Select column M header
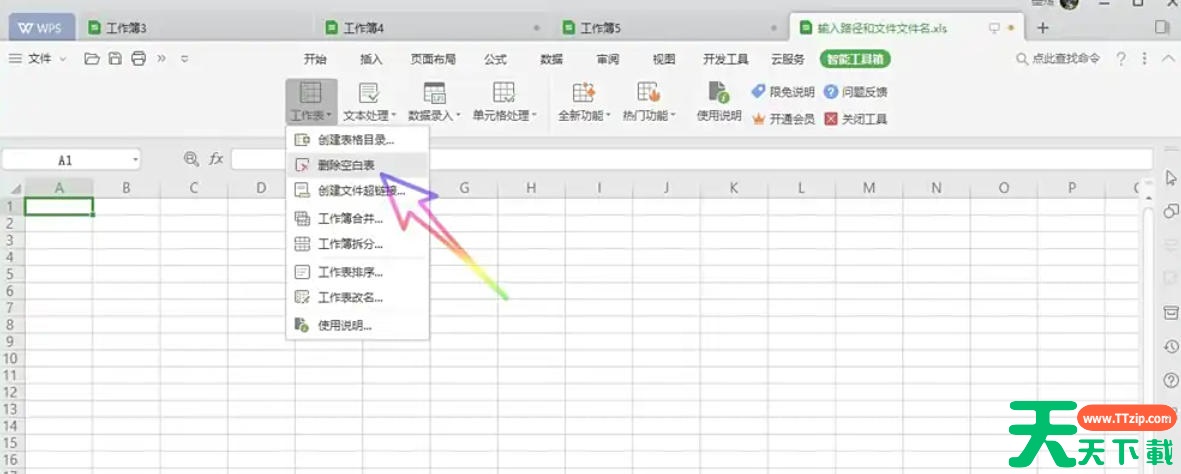This screenshot has height=474, width=1181. (x=868, y=188)
